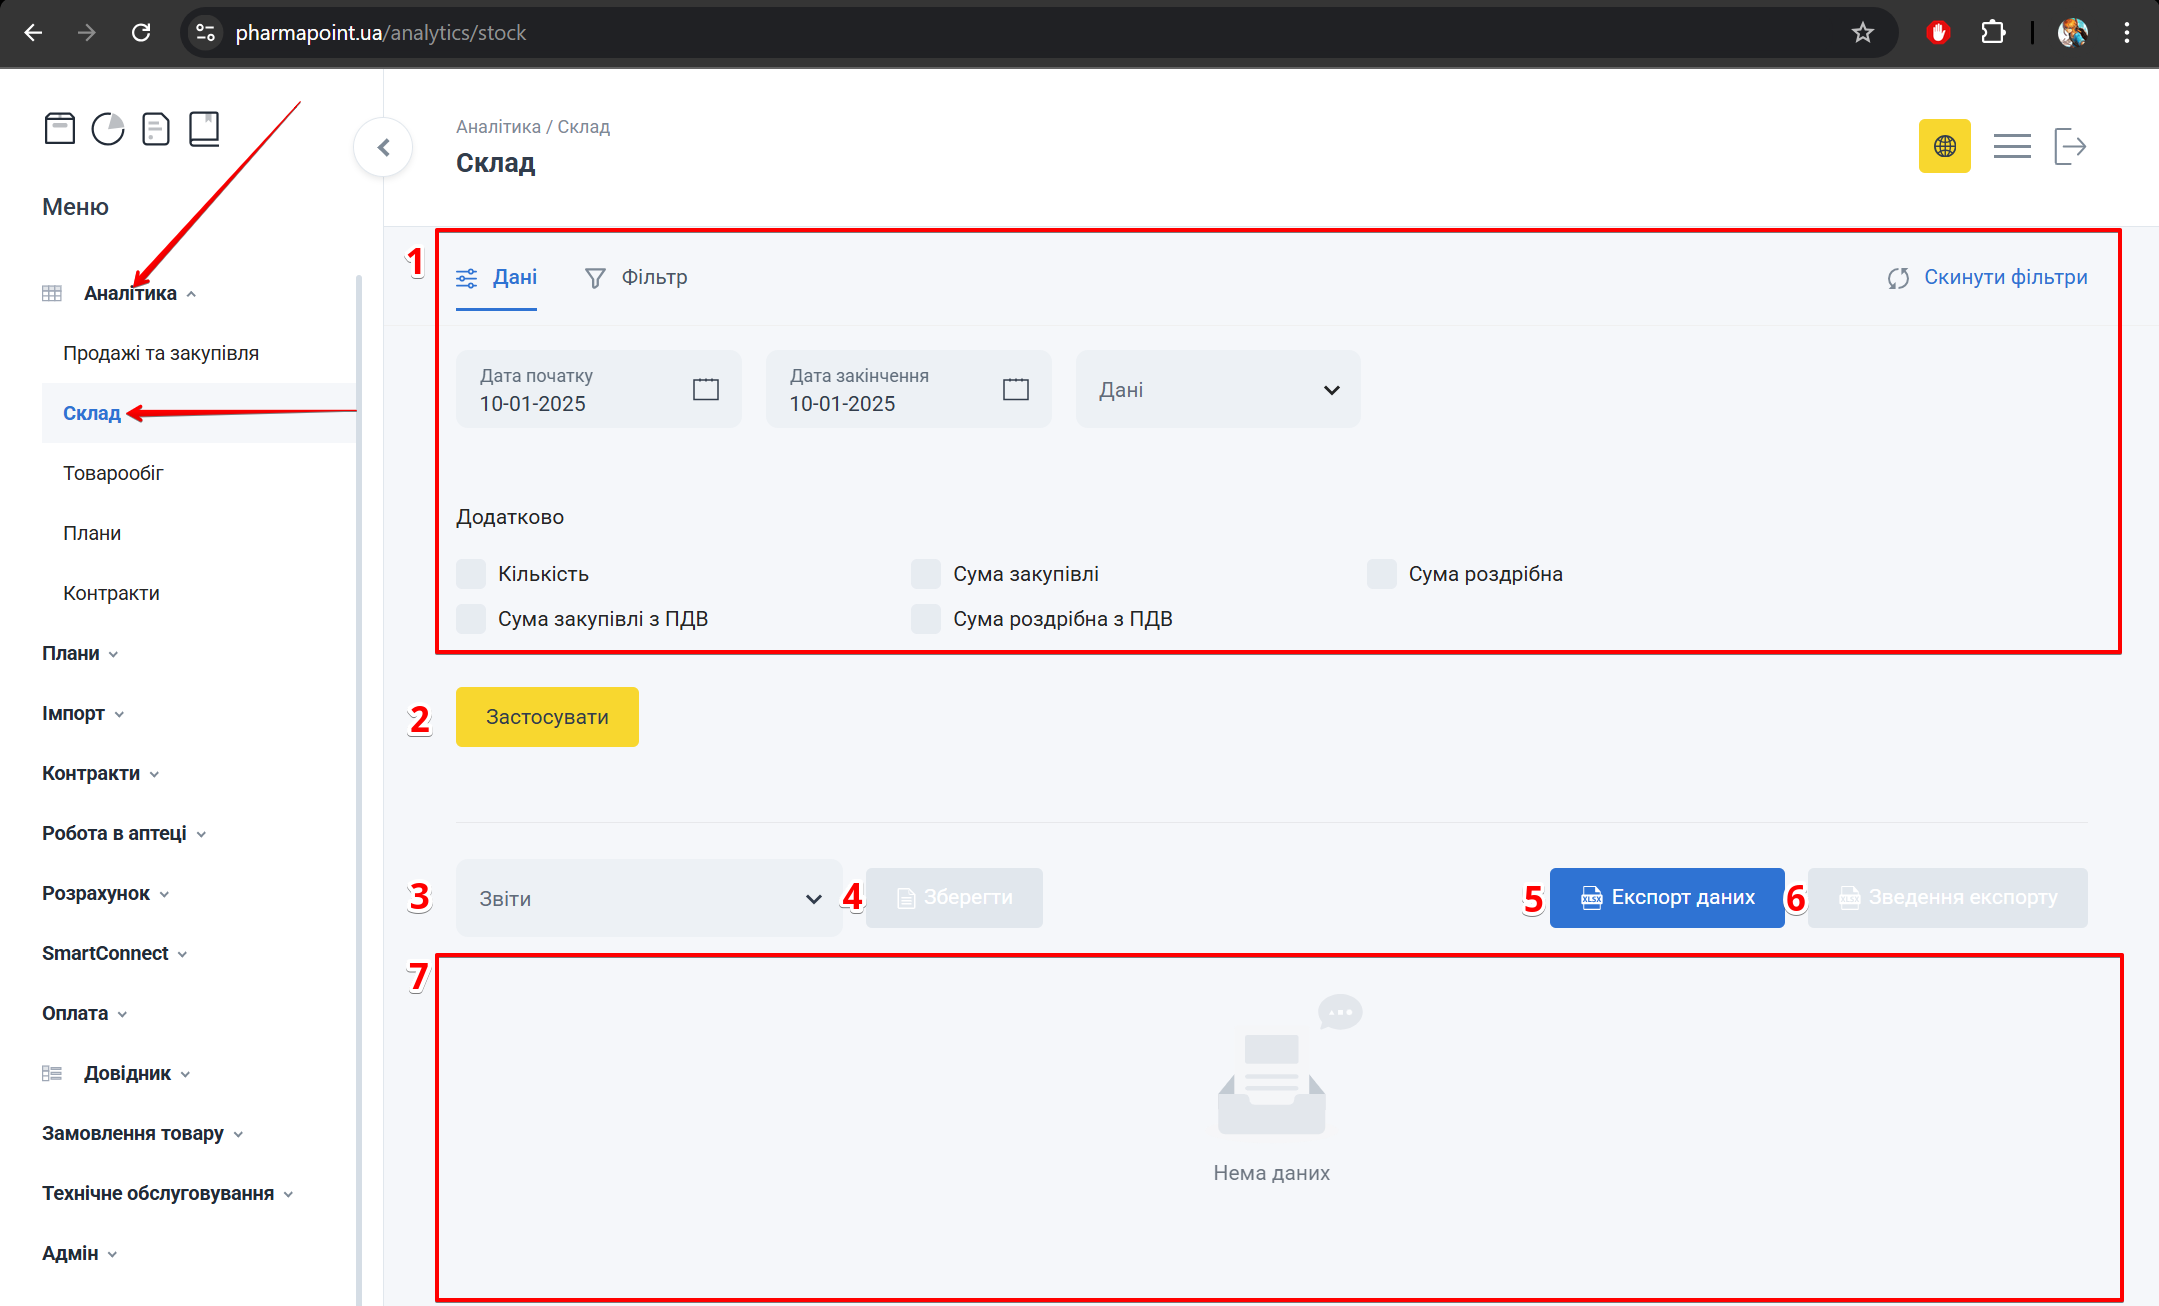Viewport: 2159px width, 1306px height.
Task: Click the Скинути фільтри link
Action: (1987, 278)
